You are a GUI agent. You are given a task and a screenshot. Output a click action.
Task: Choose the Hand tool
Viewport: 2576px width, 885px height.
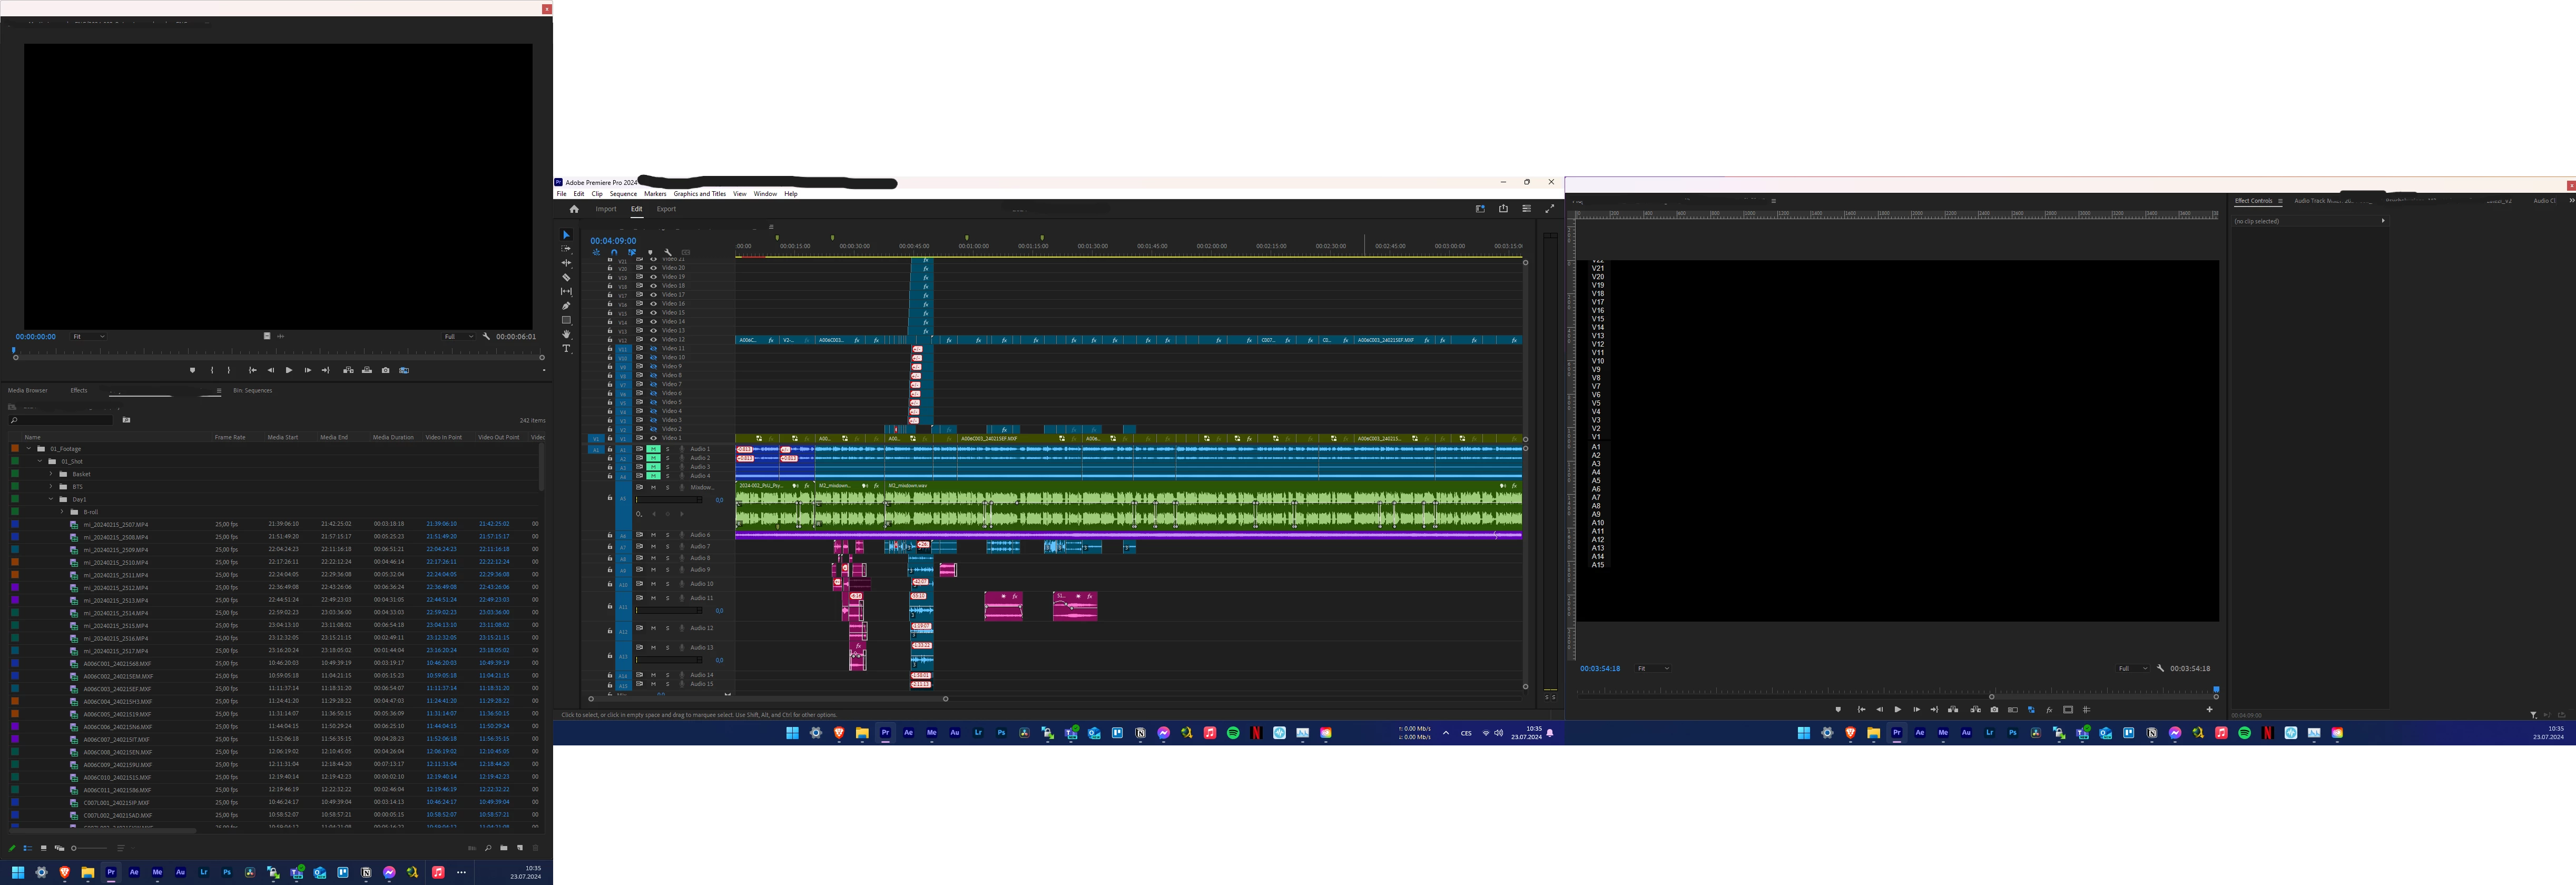(x=566, y=335)
